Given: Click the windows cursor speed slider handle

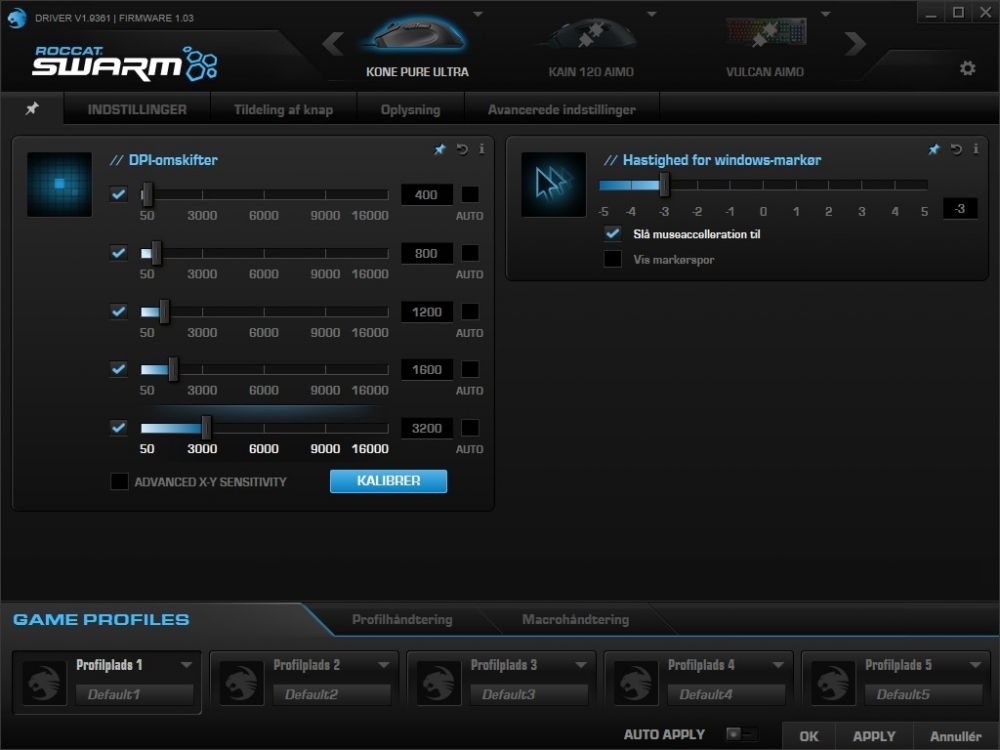Looking at the screenshot, I should coord(665,185).
